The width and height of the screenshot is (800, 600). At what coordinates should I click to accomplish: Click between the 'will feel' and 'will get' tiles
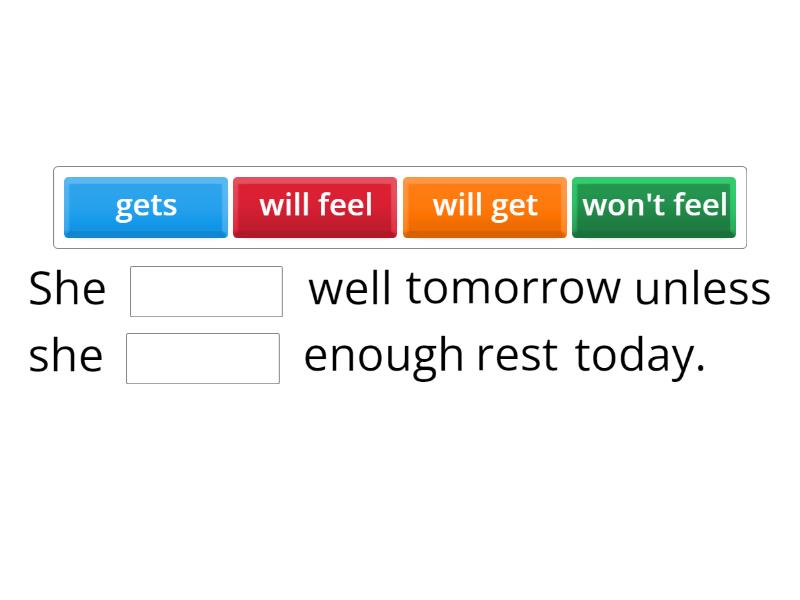pyautogui.click(x=400, y=207)
